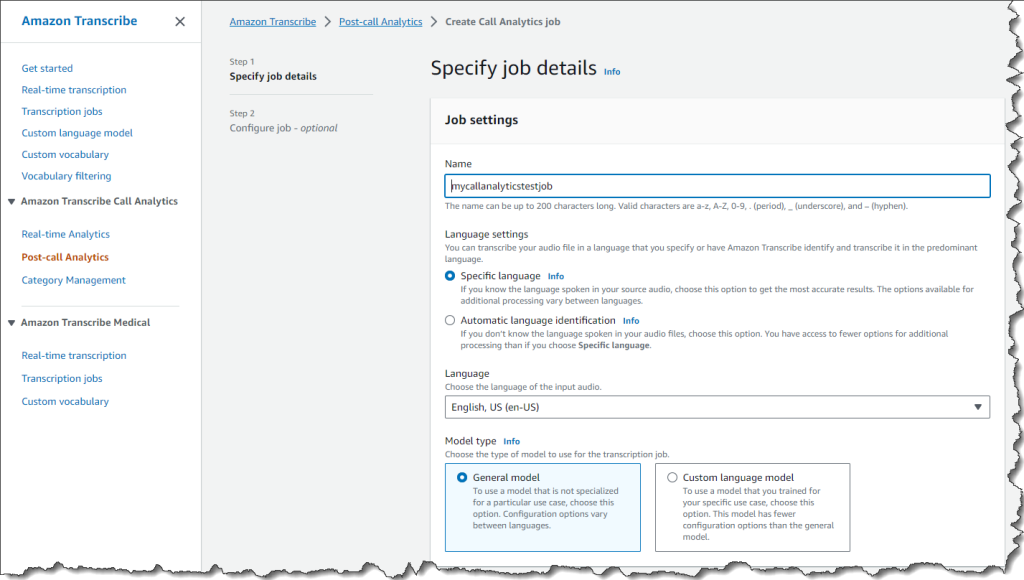
Task: Close the Amazon Transcribe side navigation
Action: point(180,22)
